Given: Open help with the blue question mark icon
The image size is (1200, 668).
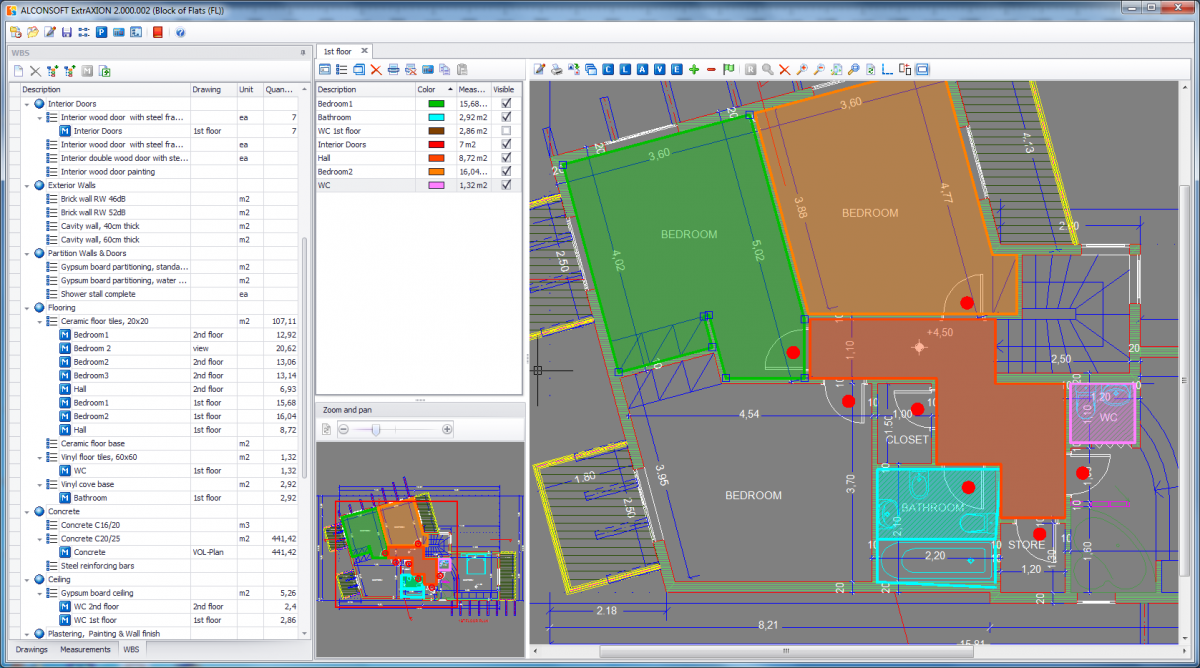Looking at the screenshot, I should coord(180,33).
